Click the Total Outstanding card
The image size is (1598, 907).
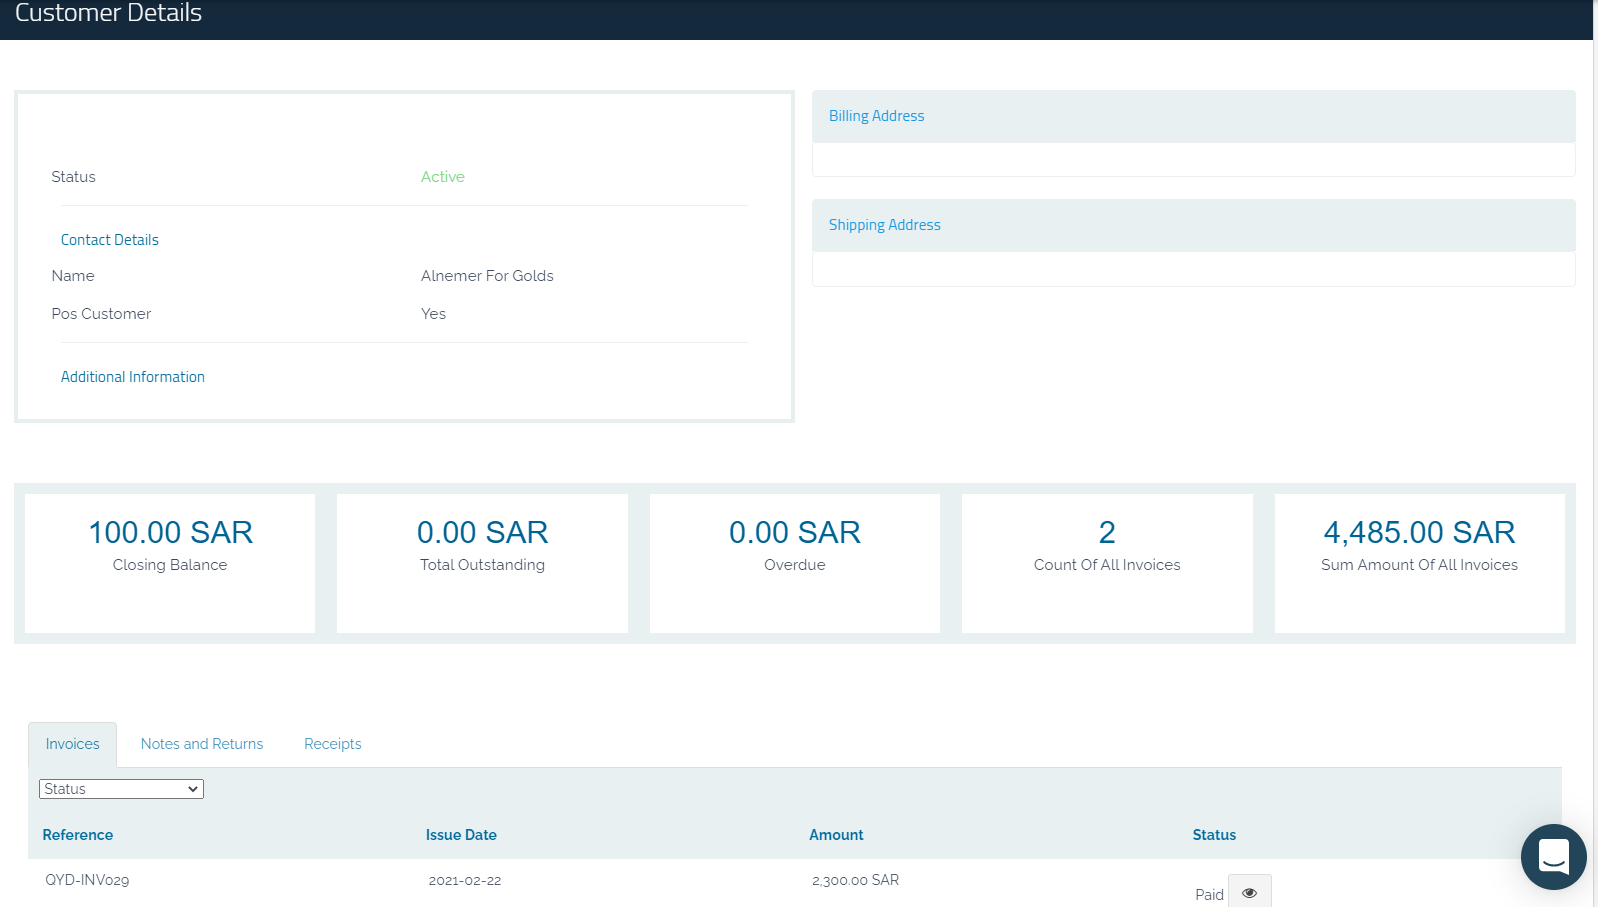482,563
